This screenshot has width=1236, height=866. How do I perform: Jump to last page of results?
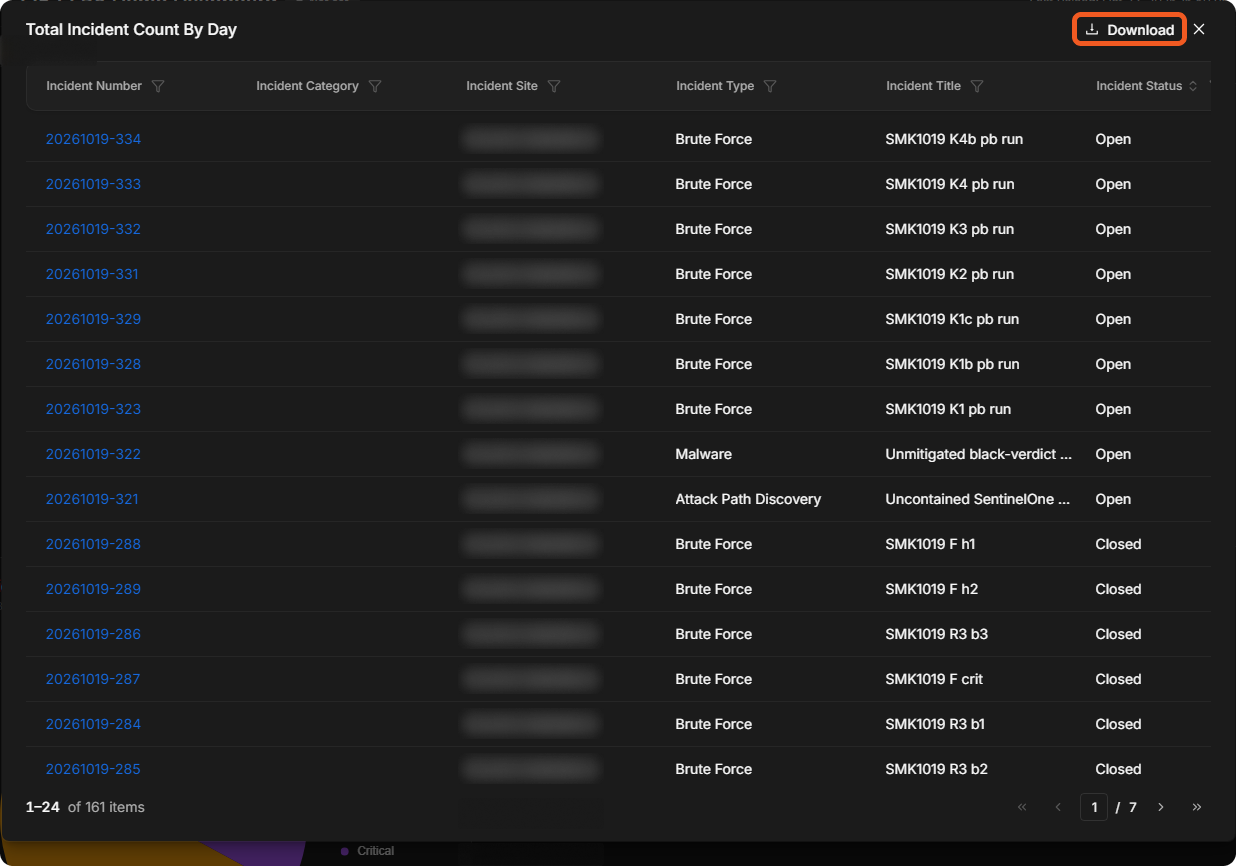click(1197, 807)
